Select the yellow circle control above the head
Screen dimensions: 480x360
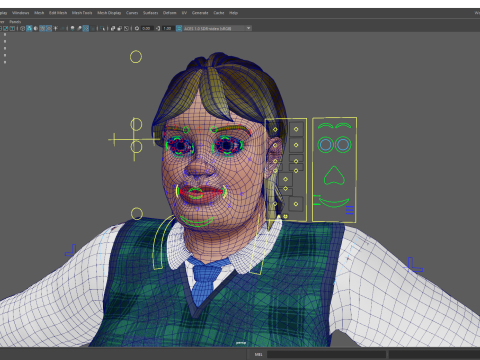136,57
